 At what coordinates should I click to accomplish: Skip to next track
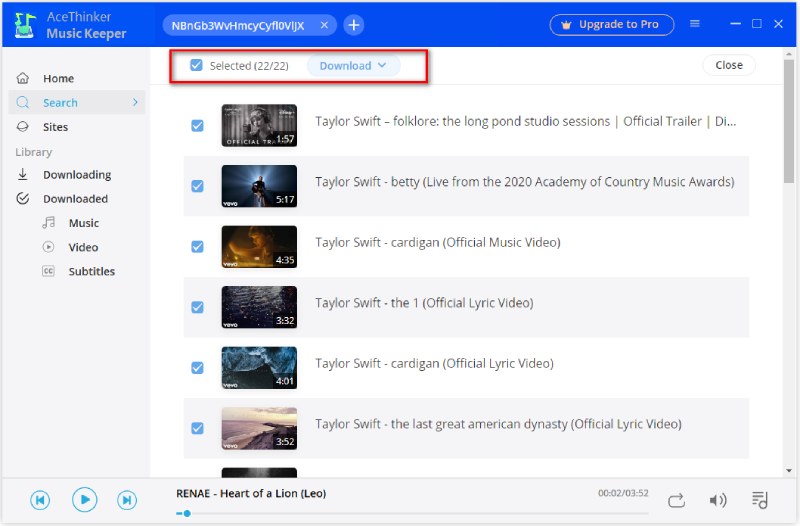127,500
